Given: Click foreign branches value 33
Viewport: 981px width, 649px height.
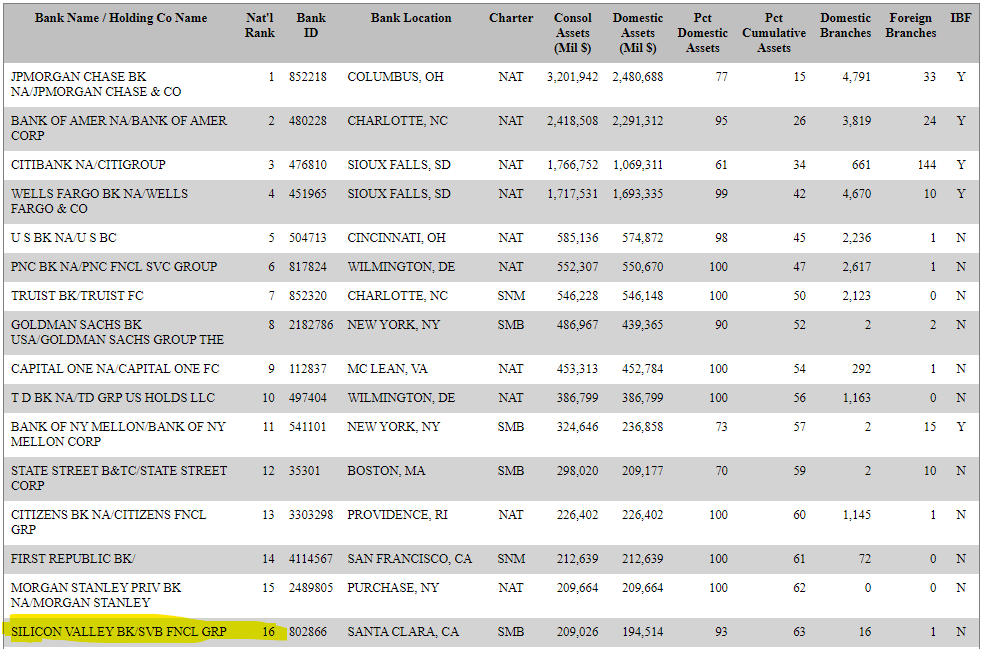Looking at the screenshot, I should click(930, 77).
